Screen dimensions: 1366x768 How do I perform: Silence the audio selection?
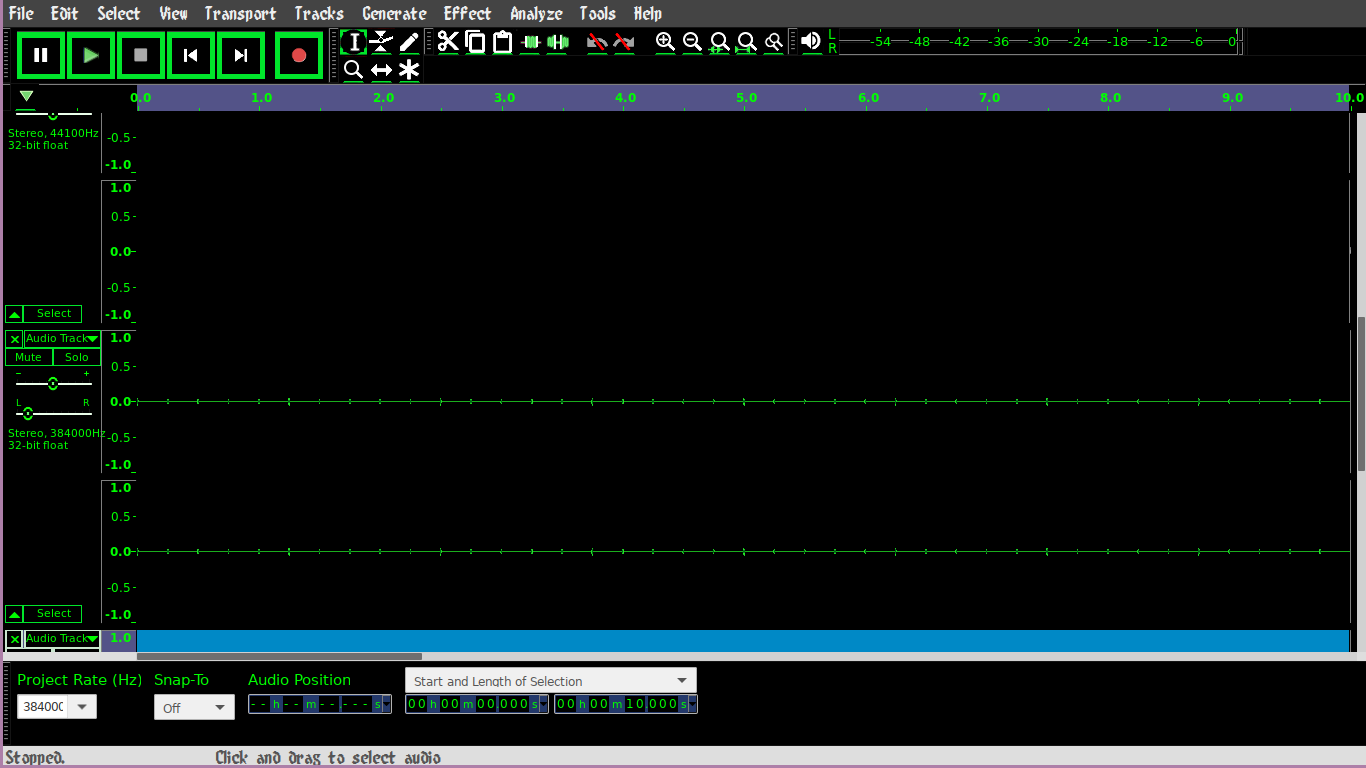click(x=557, y=42)
